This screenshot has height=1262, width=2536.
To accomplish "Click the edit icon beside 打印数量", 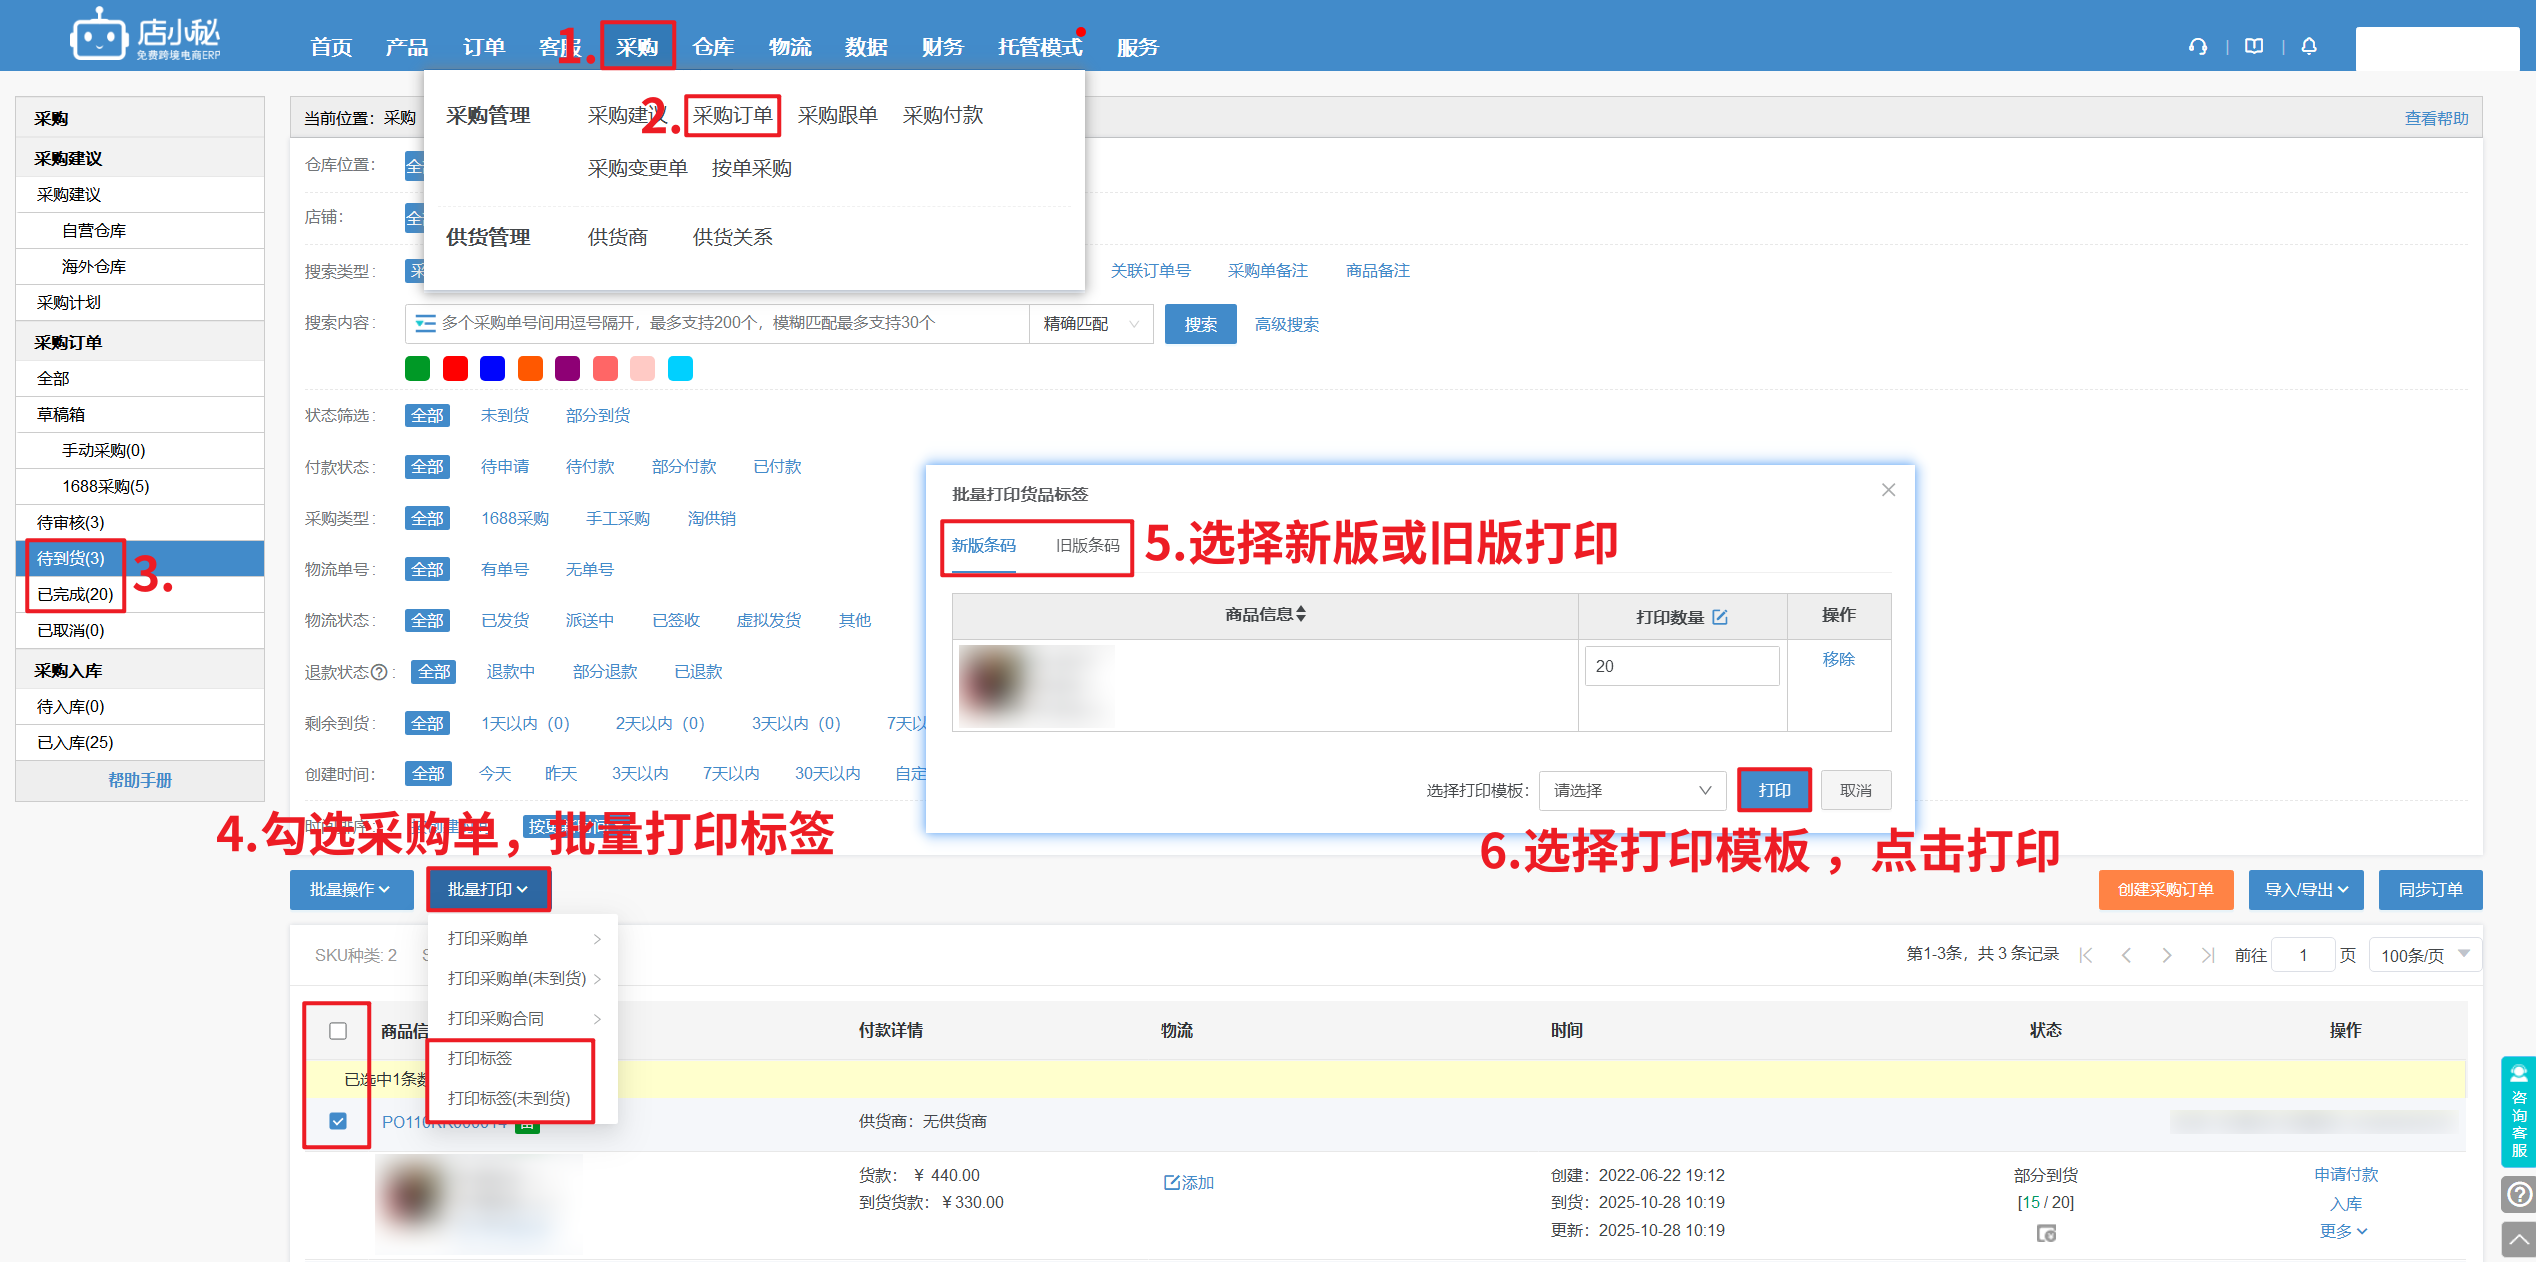I will point(1720,617).
